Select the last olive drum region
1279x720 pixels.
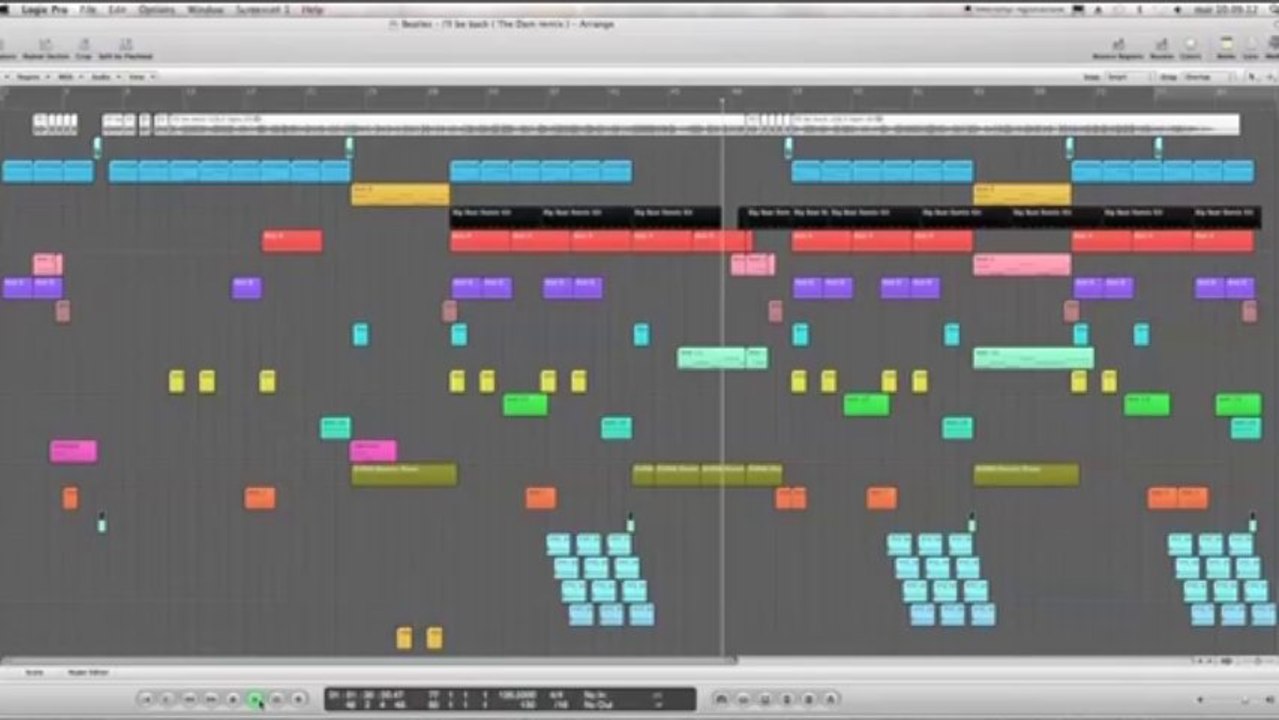(x=1026, y=474)
